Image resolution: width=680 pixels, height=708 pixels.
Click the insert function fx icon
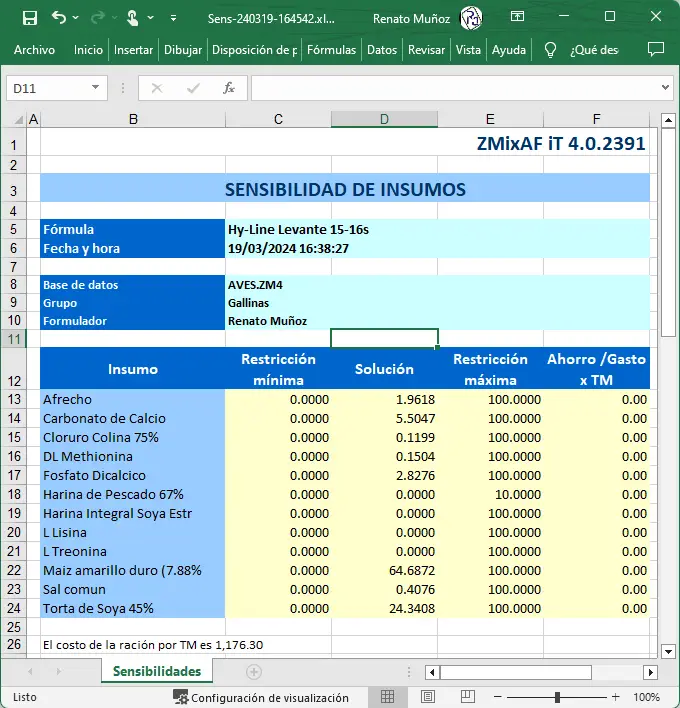pos(228,88)
